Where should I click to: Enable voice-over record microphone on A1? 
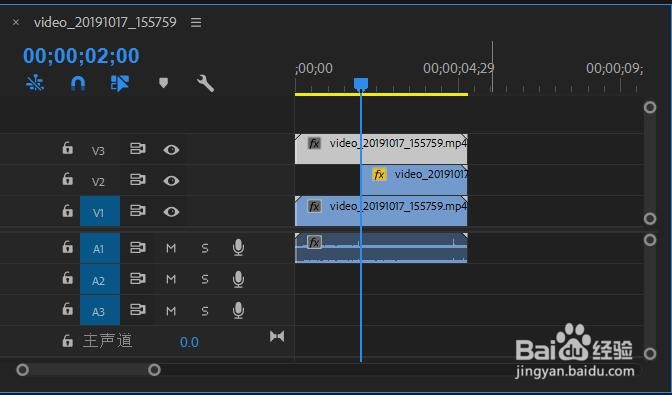click(x=238, y=248)
